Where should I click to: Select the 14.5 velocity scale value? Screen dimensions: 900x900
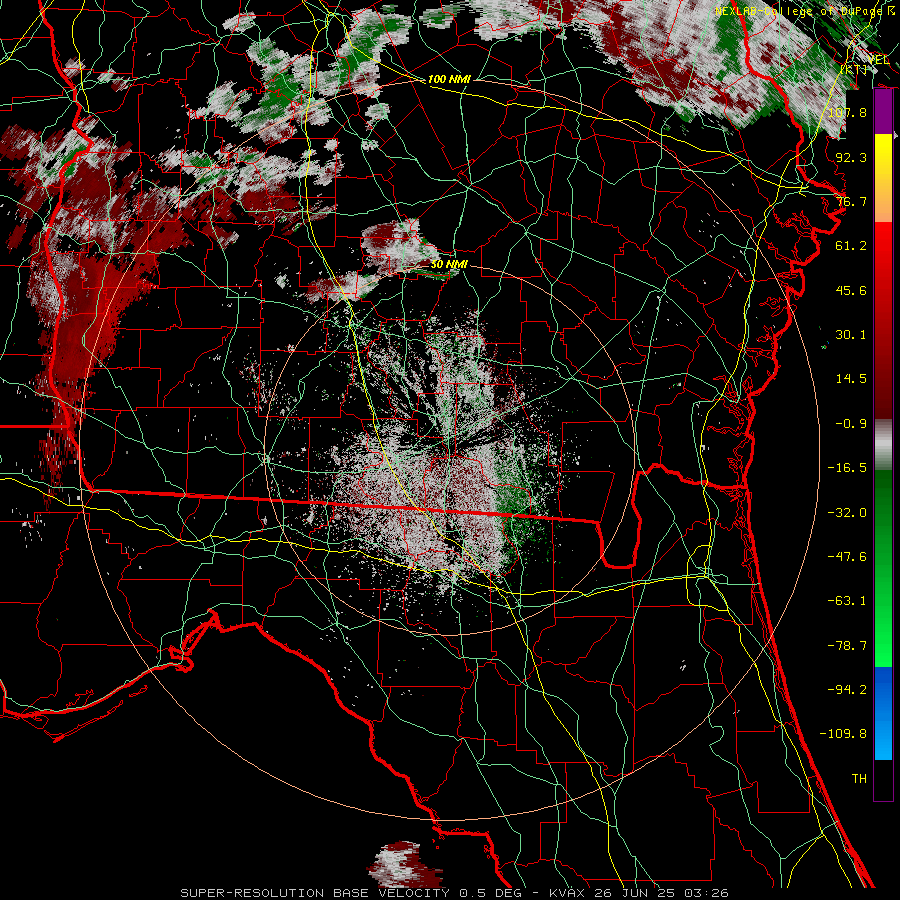pos(851,379)
